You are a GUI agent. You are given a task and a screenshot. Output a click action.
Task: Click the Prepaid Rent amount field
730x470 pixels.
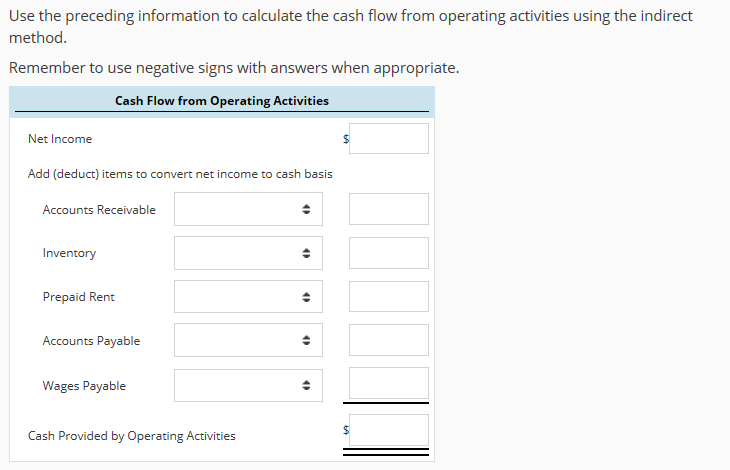(388, 297)
